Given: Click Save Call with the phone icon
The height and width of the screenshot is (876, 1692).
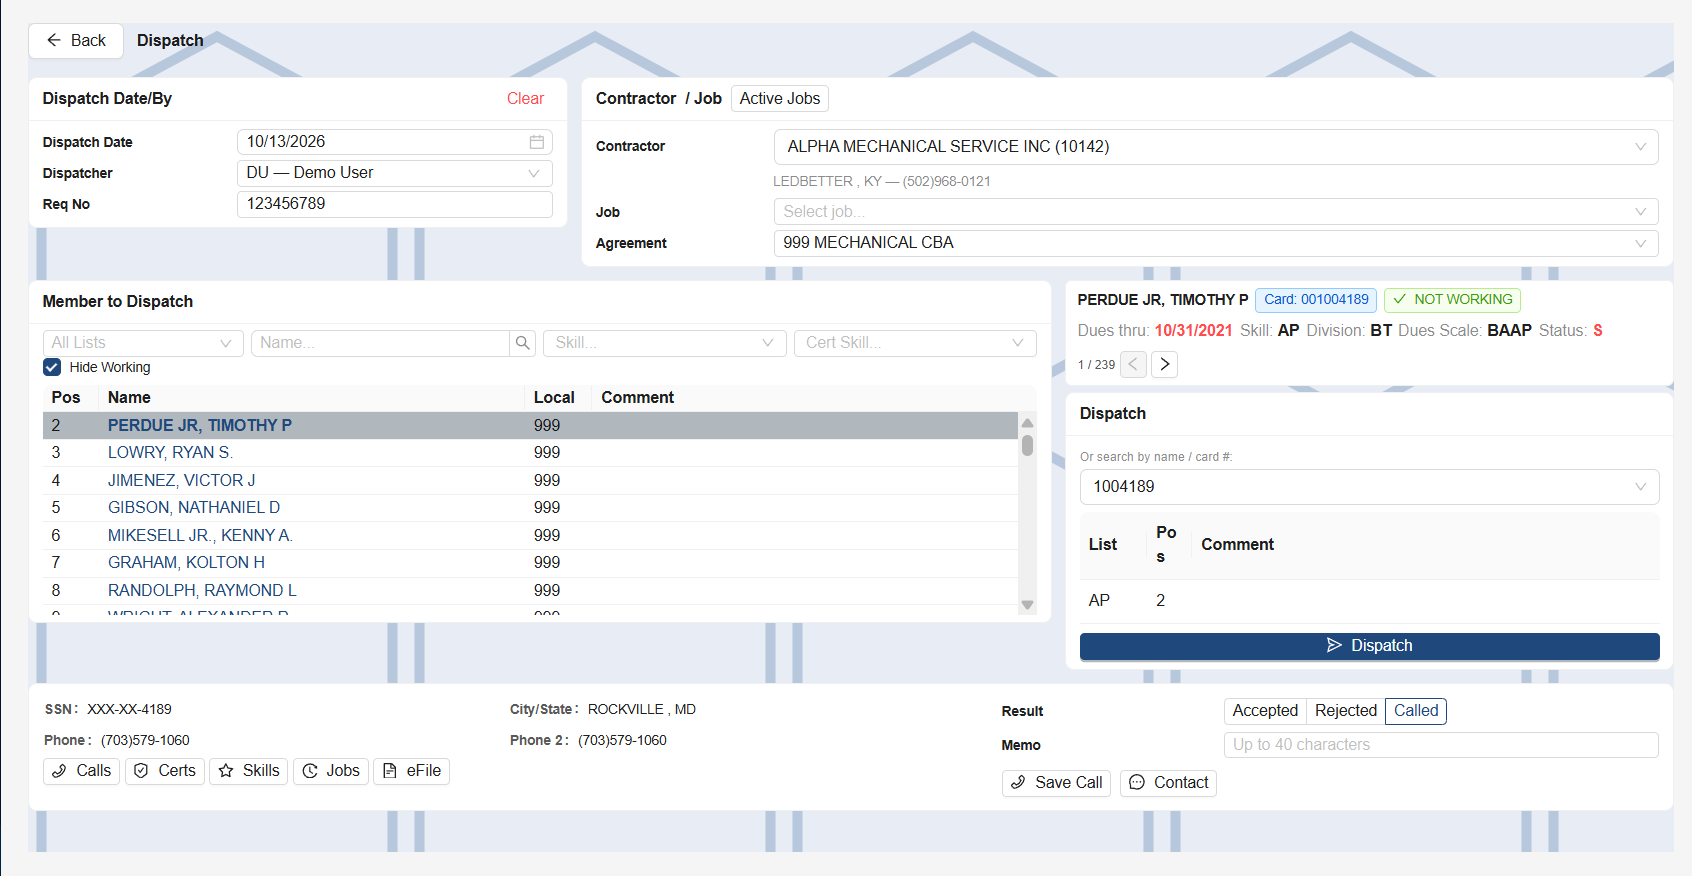Looking at the screenshot, I should click(x=1056, y=783).
